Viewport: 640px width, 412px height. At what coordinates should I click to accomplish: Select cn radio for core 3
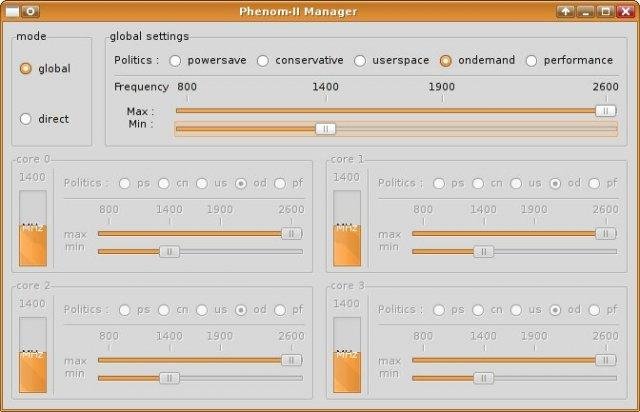pyautogui.click(x=478, y=310)
